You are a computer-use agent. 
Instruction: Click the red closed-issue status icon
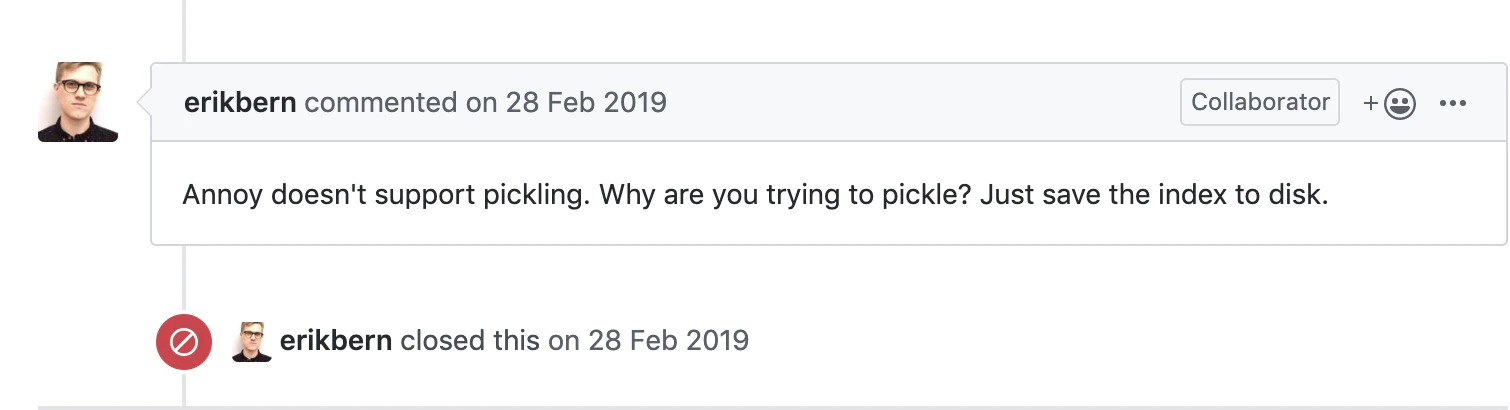183,342
